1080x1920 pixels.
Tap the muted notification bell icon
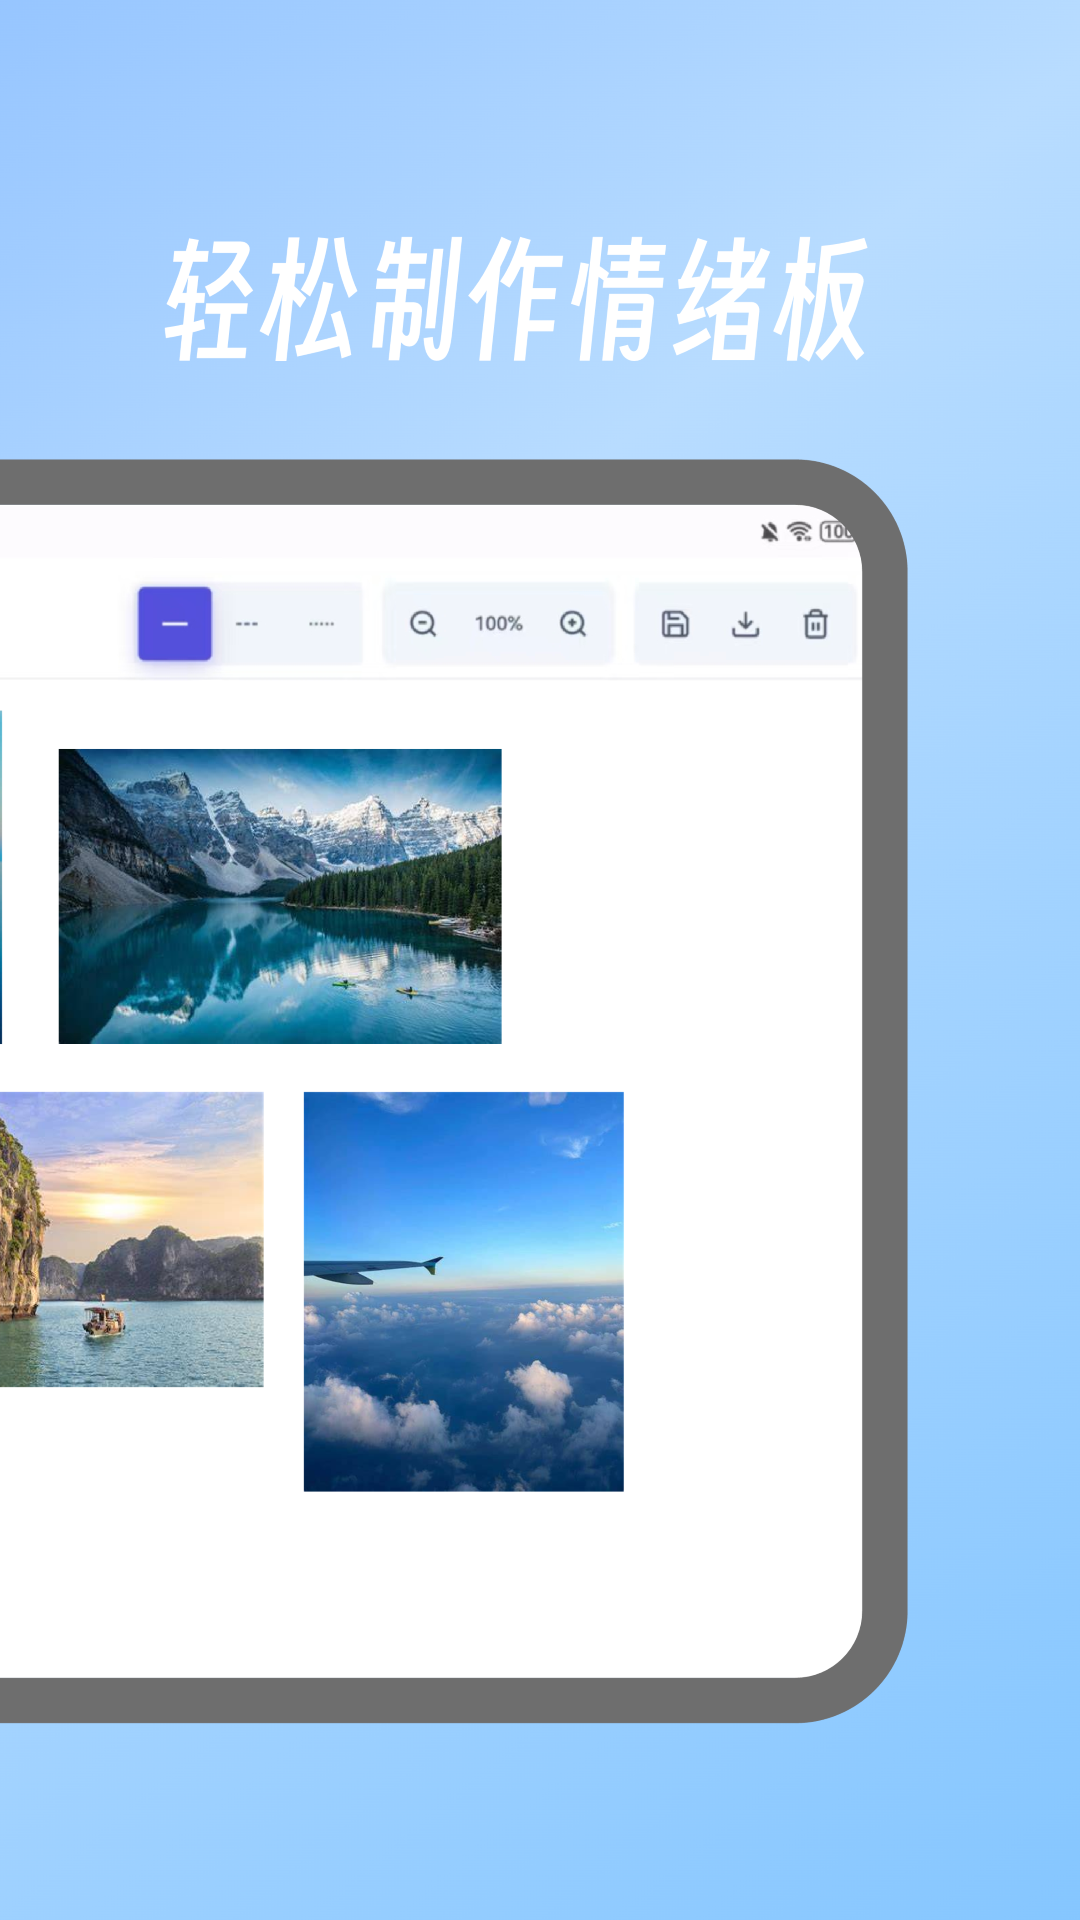coord(769,532)
